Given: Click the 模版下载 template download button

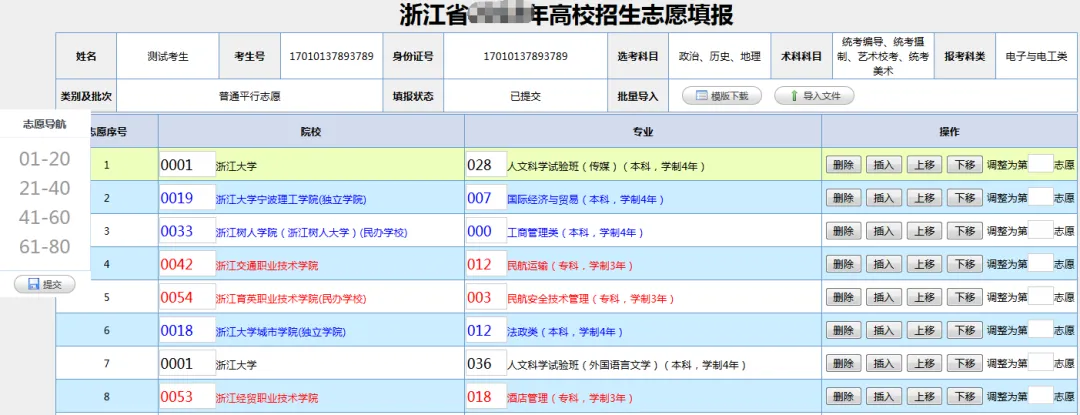Looking at the screenshot, I should (x=721, y=96).
